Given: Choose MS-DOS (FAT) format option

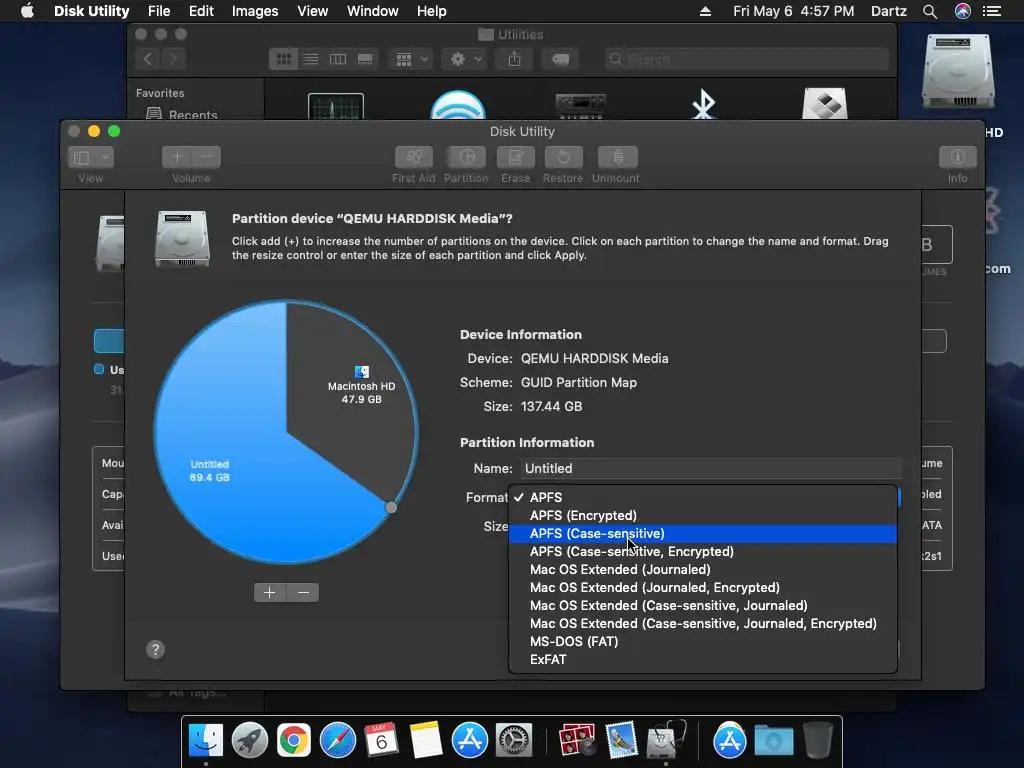Looking at the screenshot, I should [703, 641].
